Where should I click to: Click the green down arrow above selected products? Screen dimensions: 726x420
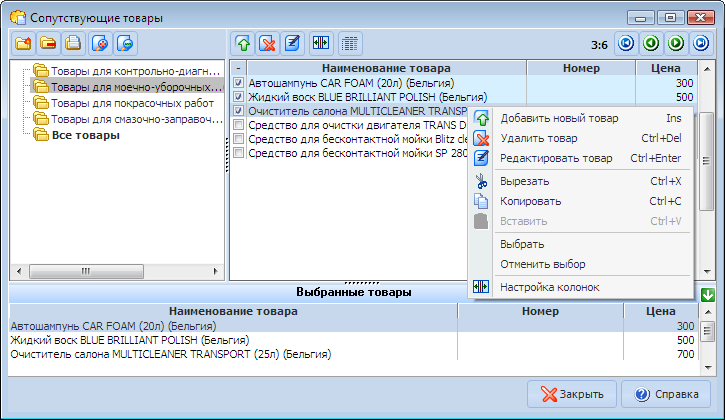pos(708,294)
